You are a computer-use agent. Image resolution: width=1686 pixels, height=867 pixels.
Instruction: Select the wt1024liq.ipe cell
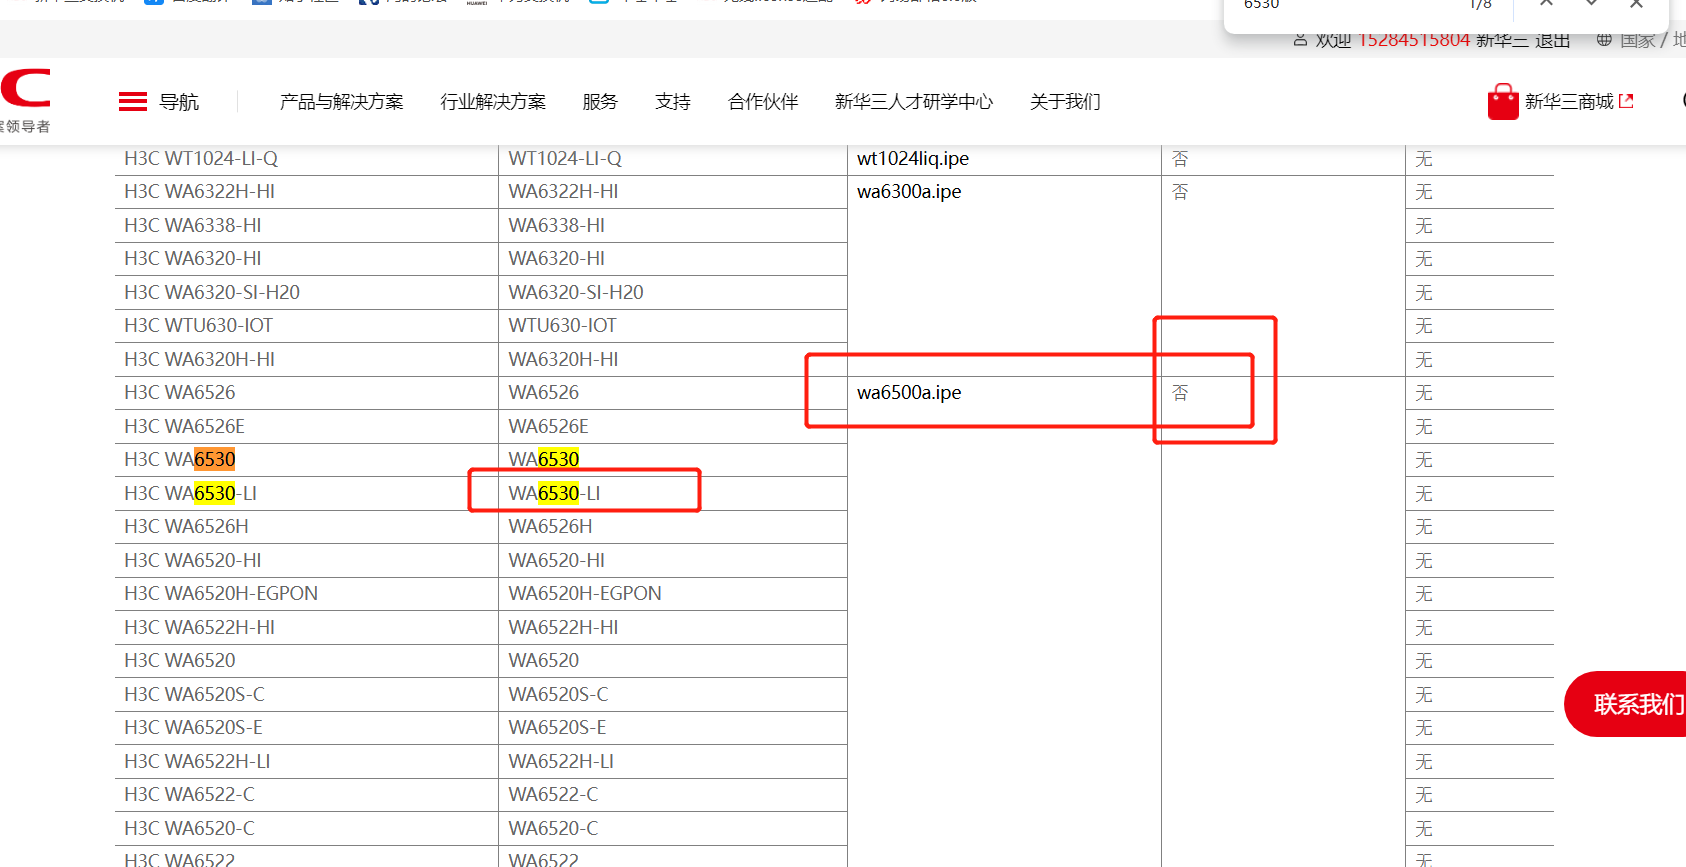click(x=913, y=159)
